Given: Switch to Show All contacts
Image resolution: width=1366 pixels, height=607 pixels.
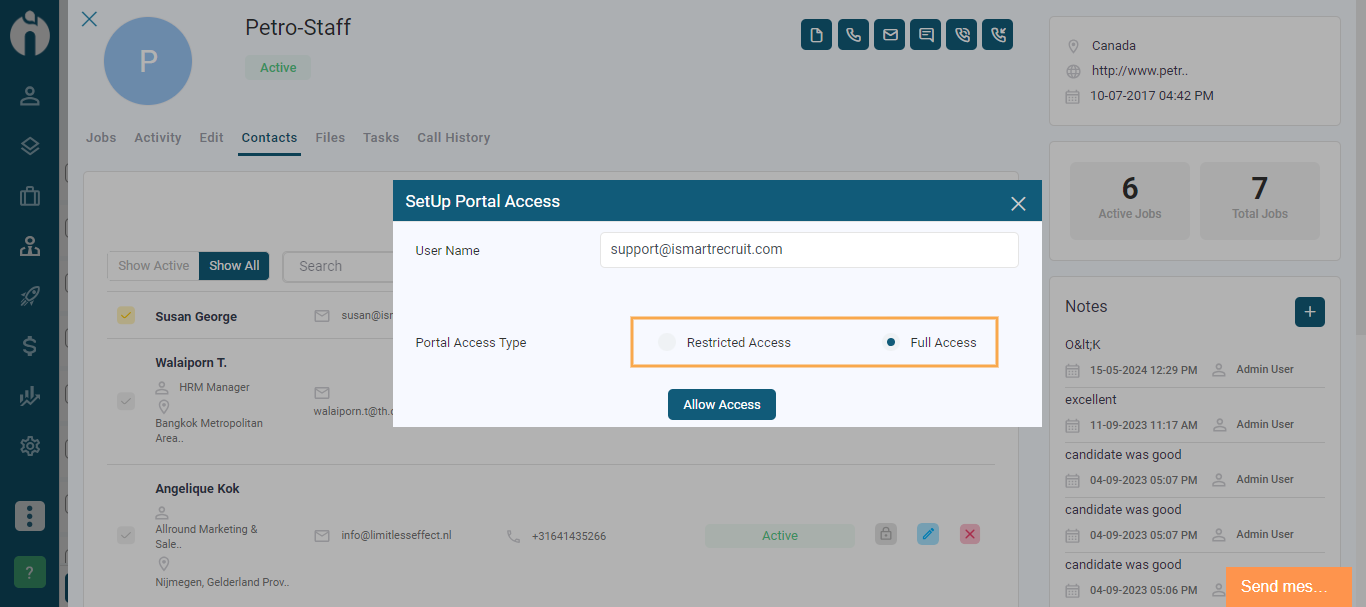Looking at the screenshot, I should 234,266.
